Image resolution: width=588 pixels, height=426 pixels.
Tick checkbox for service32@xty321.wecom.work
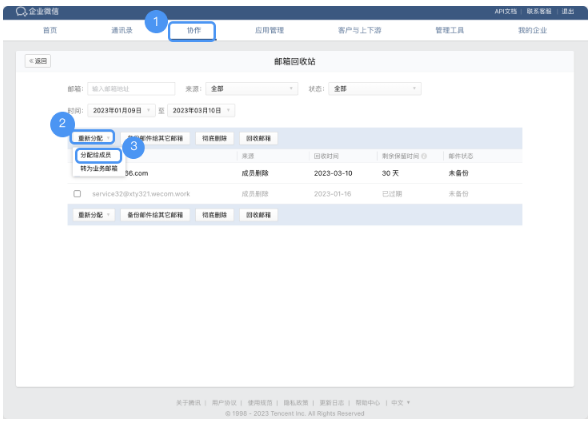[77, 194]
